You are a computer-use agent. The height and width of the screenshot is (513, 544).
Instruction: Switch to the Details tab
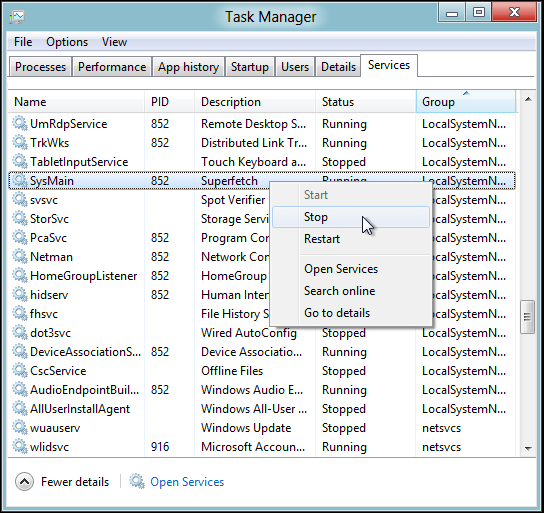click(x=338, y=67)
